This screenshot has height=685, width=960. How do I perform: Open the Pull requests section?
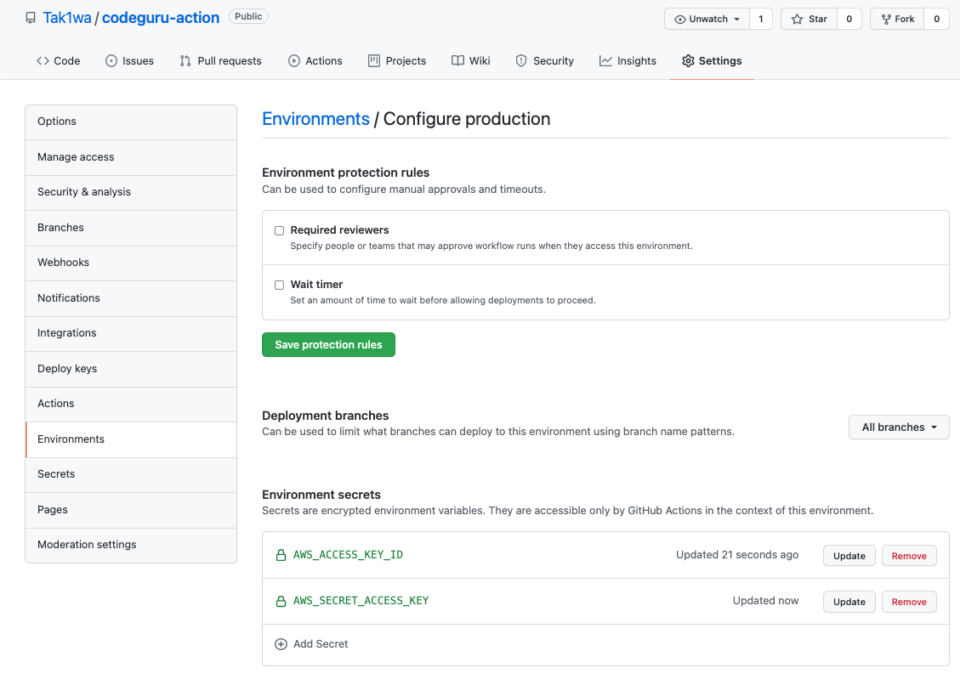(x=220, y=60)
